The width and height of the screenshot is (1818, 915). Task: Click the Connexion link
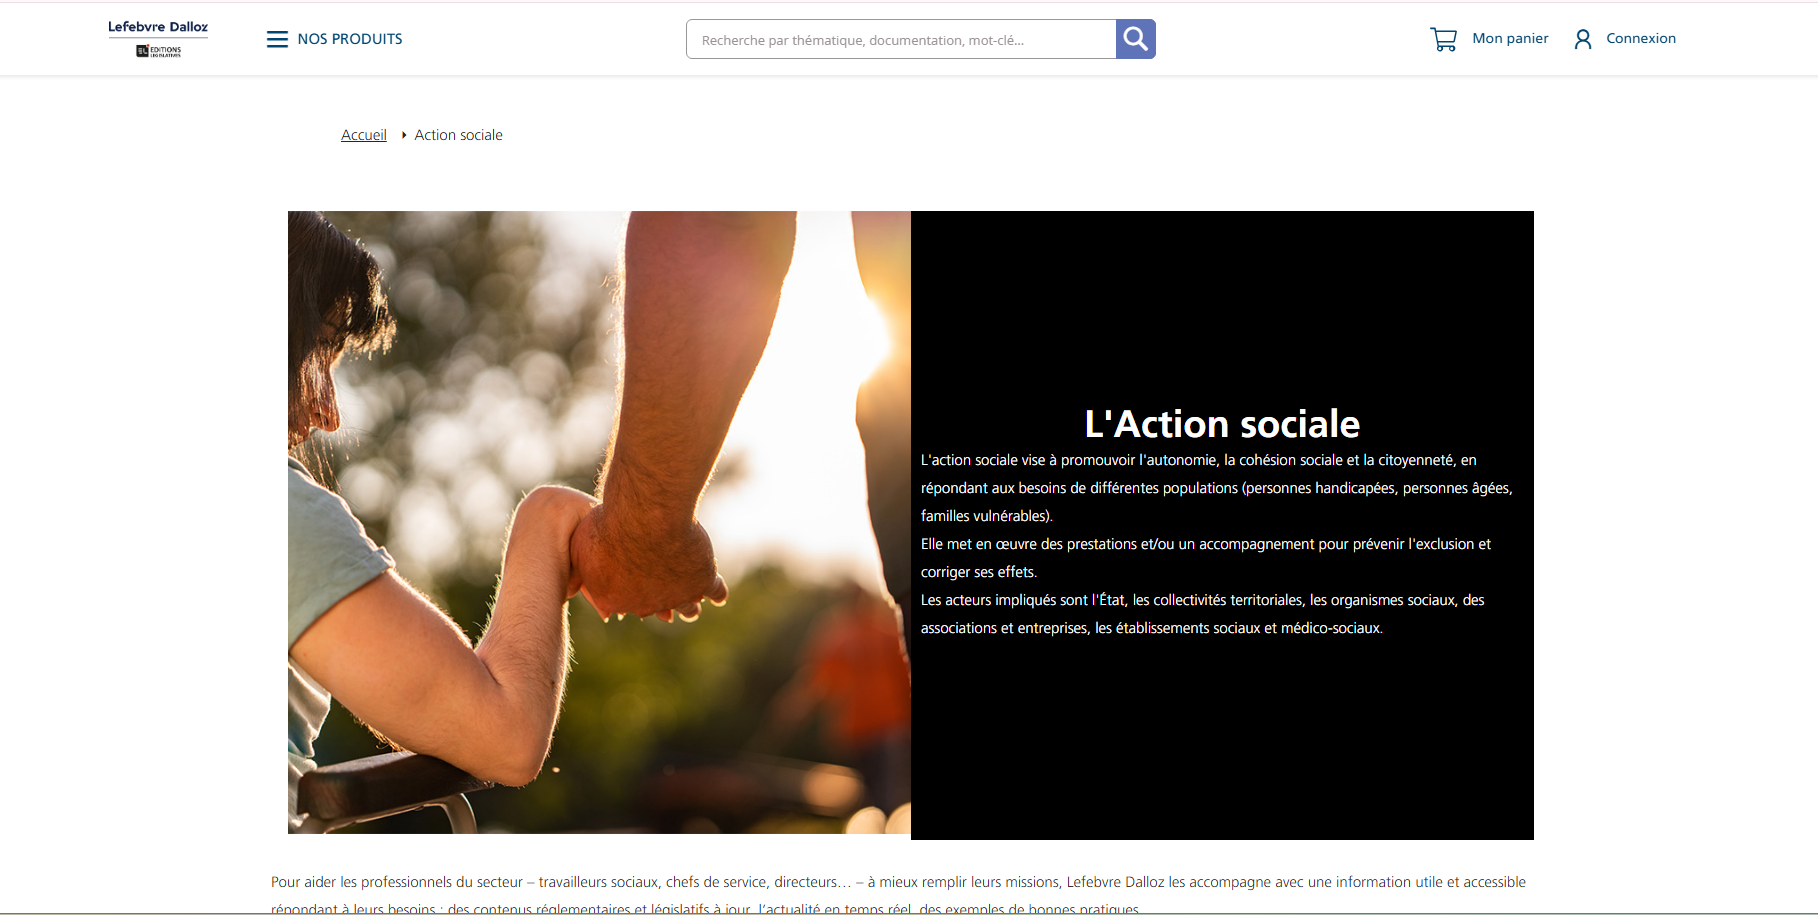1641,38
